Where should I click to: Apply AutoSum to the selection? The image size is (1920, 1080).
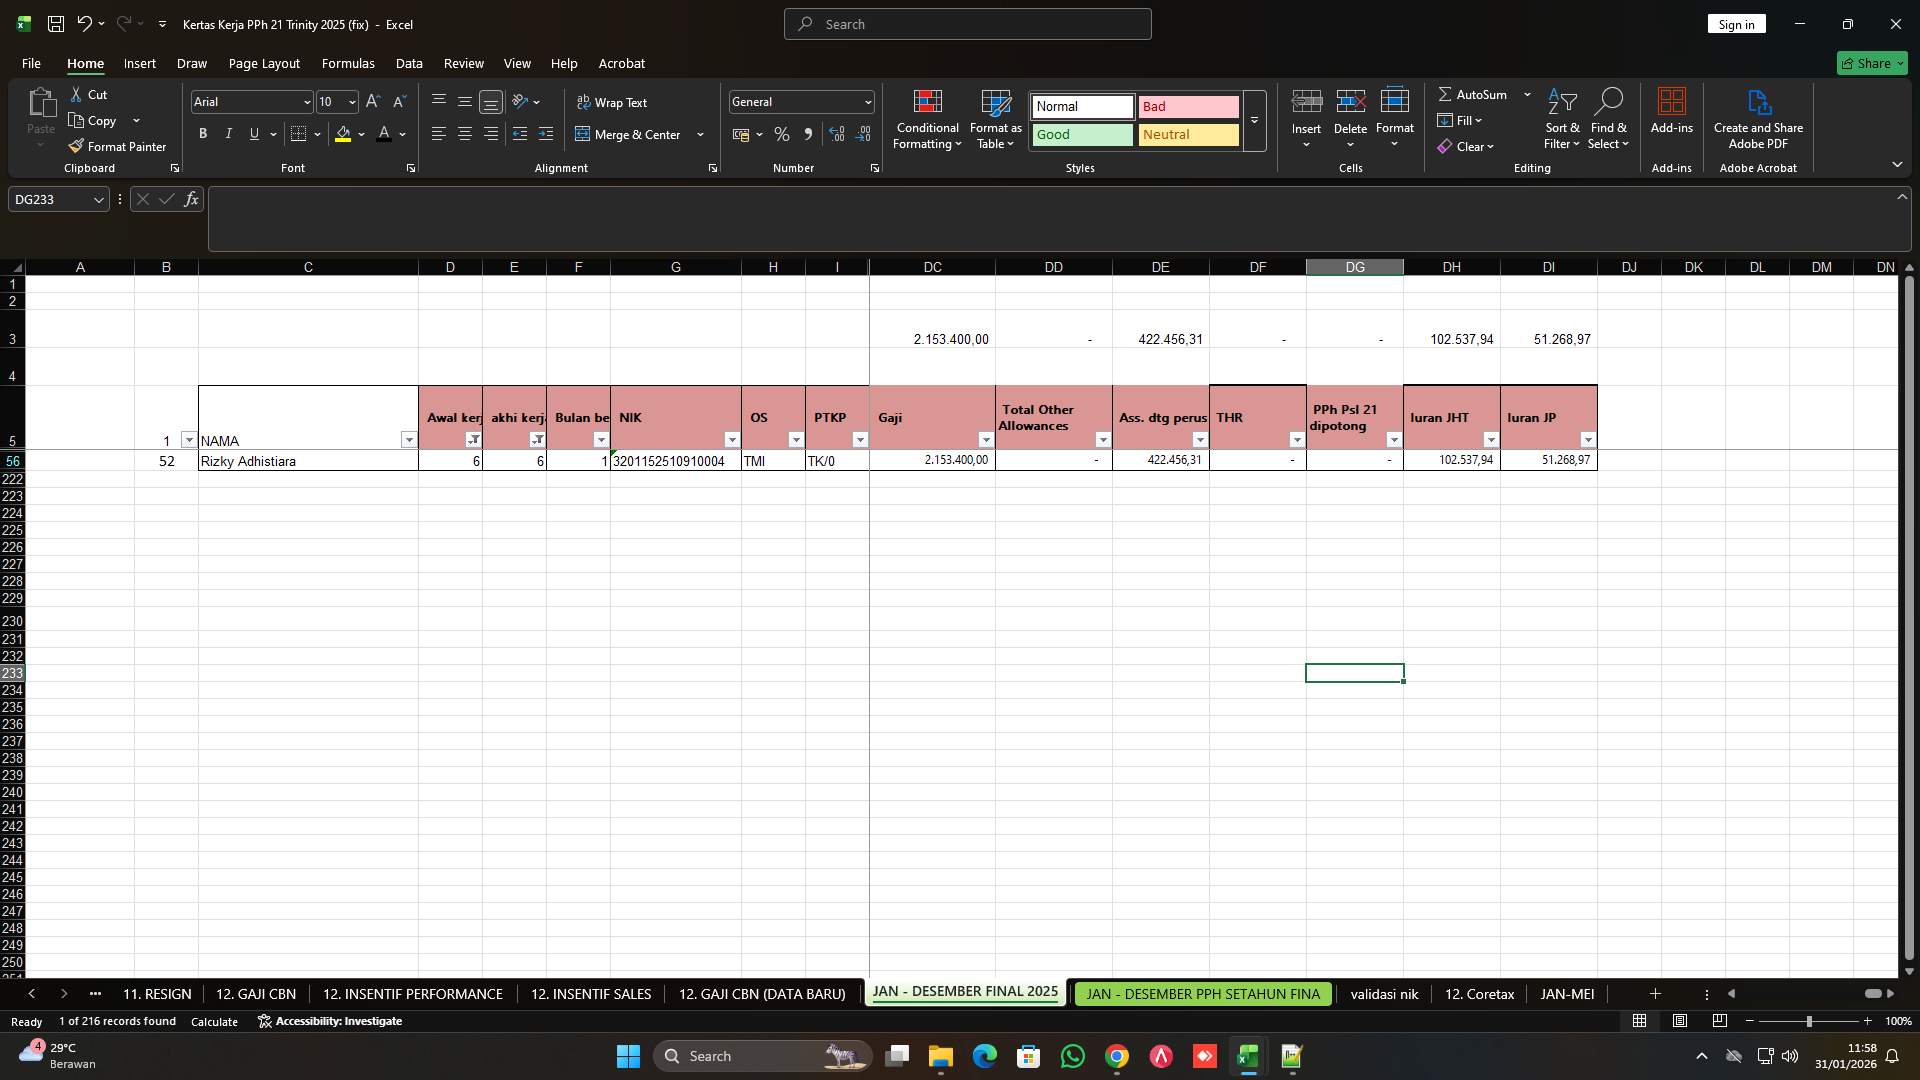(1478, 94)
